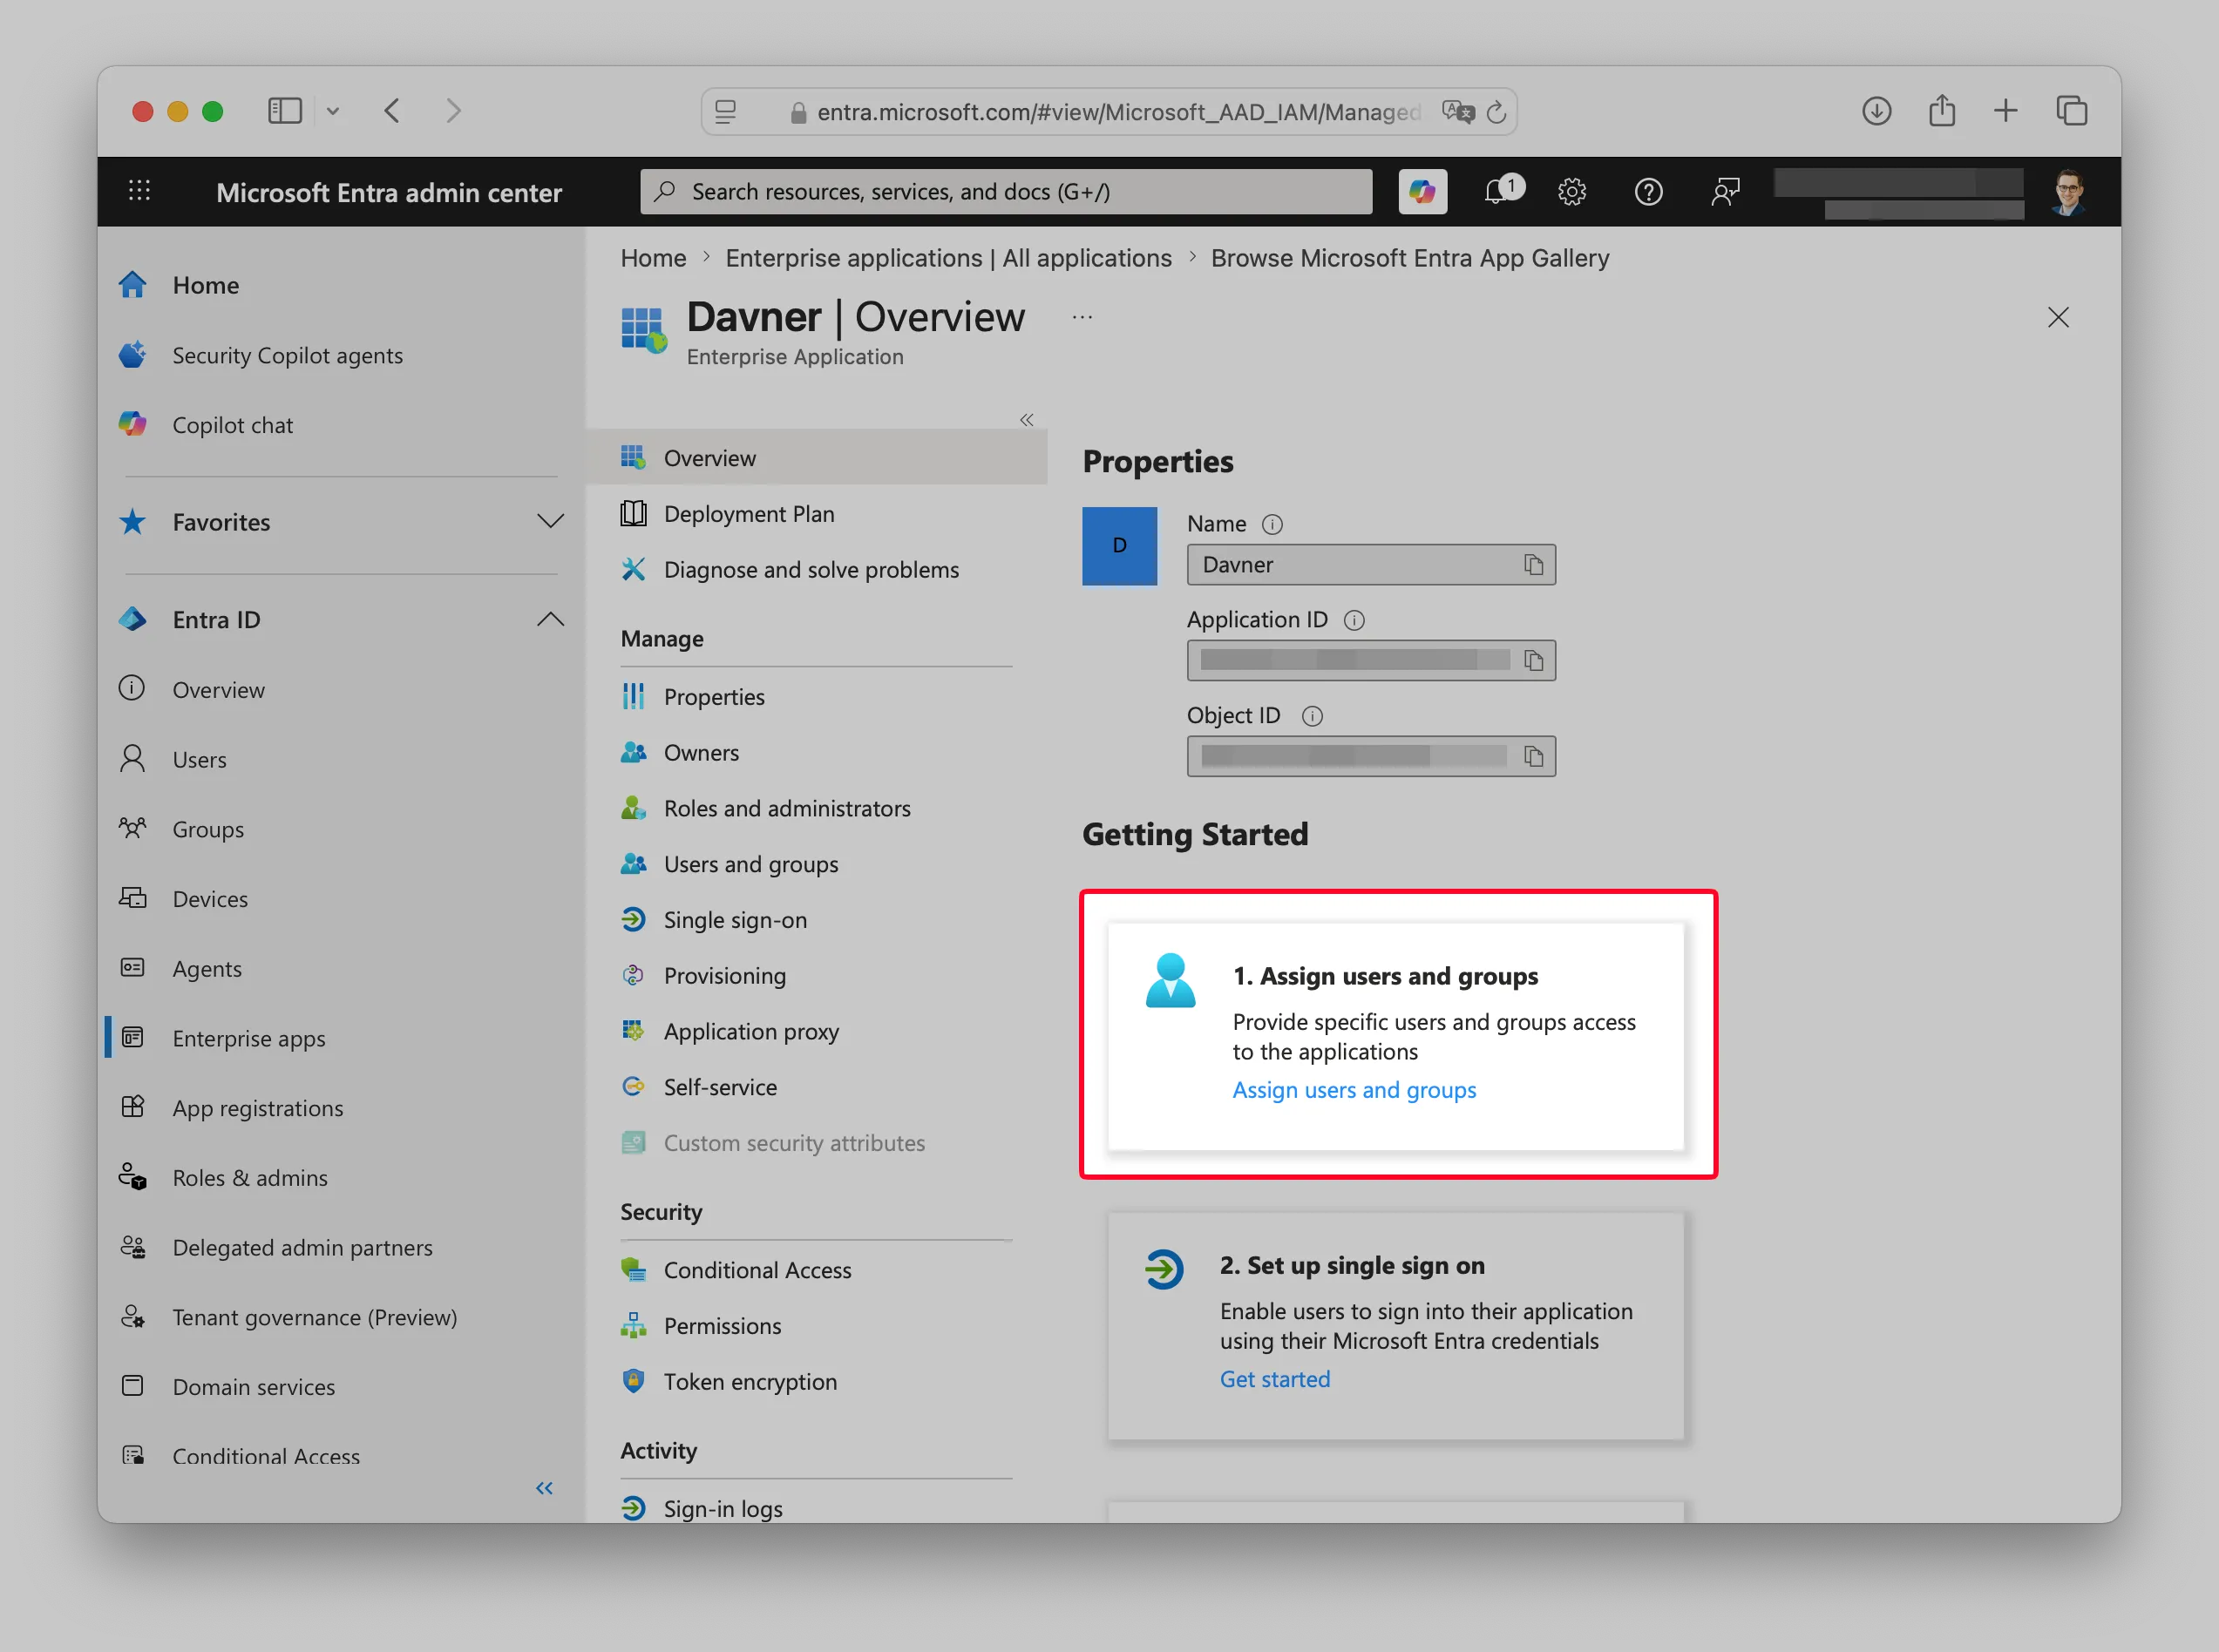The height and width of the screenshot is (1652, 2219).
Task: Collapse the resource menu with double chevron
Action: click(x=1026, y=420)
